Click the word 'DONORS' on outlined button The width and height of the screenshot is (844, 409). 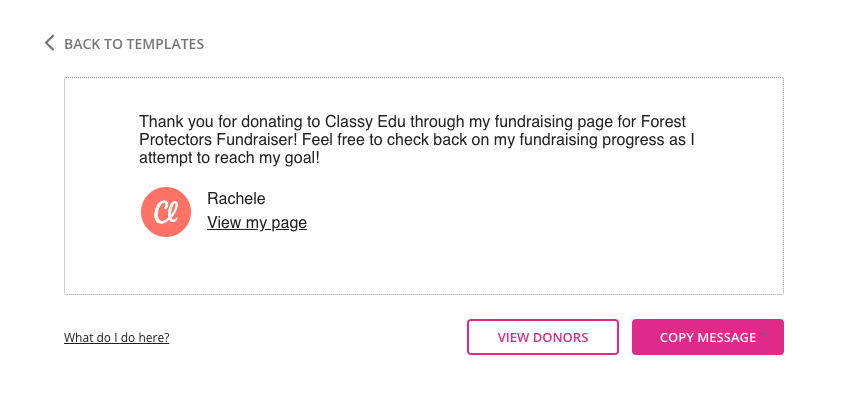tap(560, 337)
